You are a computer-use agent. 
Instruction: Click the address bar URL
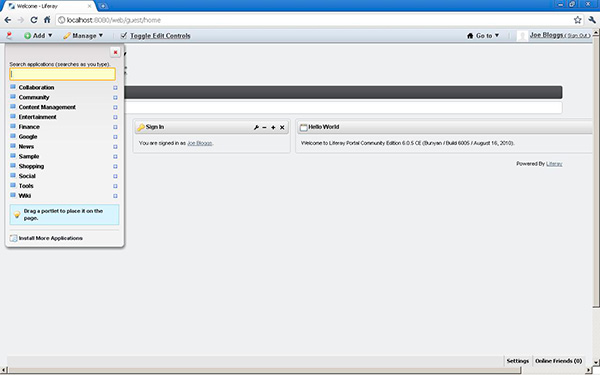[x=114, y=20]
